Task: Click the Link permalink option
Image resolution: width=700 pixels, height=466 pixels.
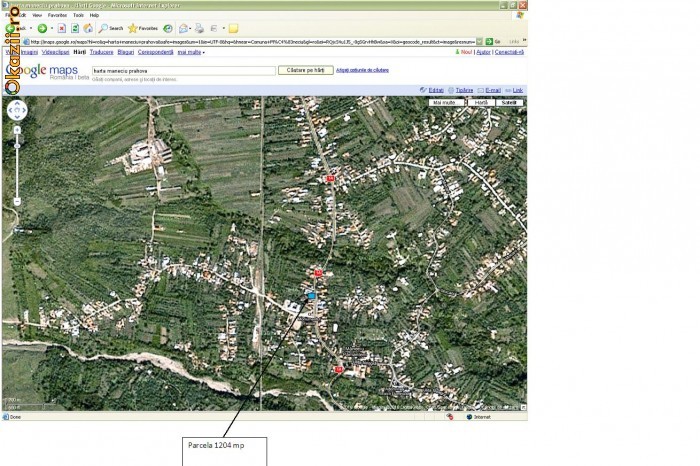Action: click(x=517, y=90)
